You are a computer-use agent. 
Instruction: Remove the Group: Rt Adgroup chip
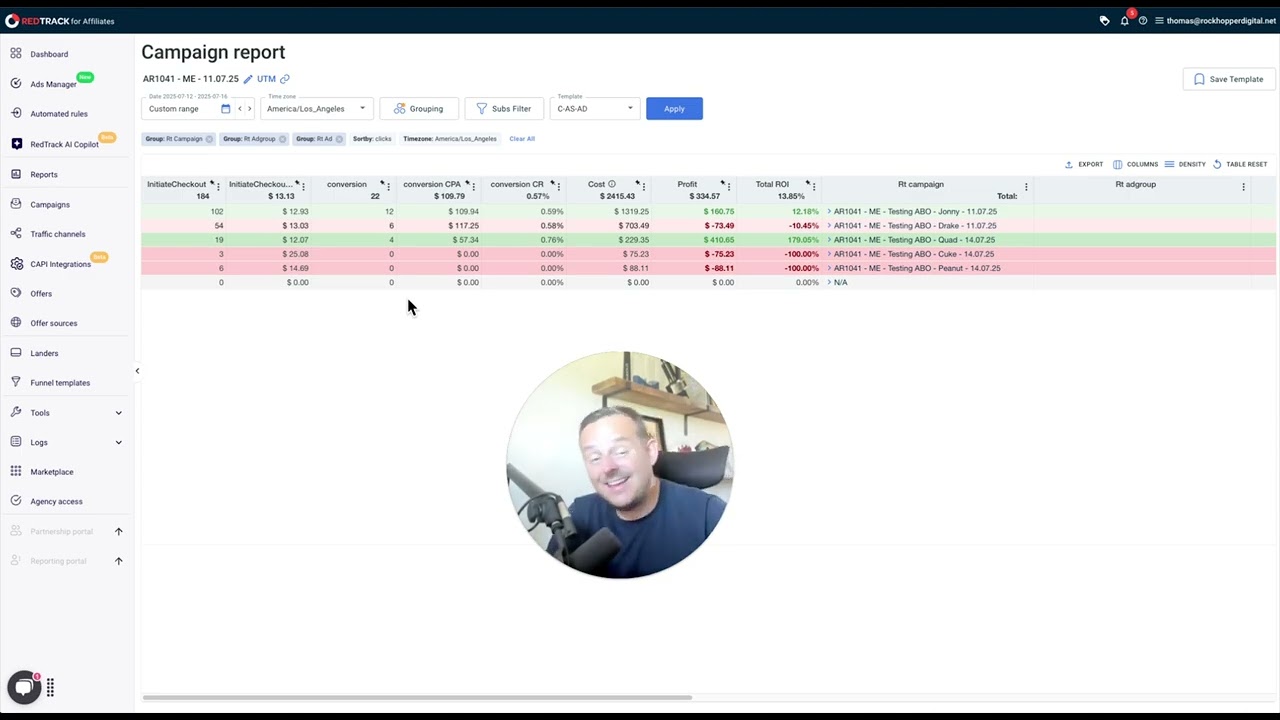click(282, 139)
